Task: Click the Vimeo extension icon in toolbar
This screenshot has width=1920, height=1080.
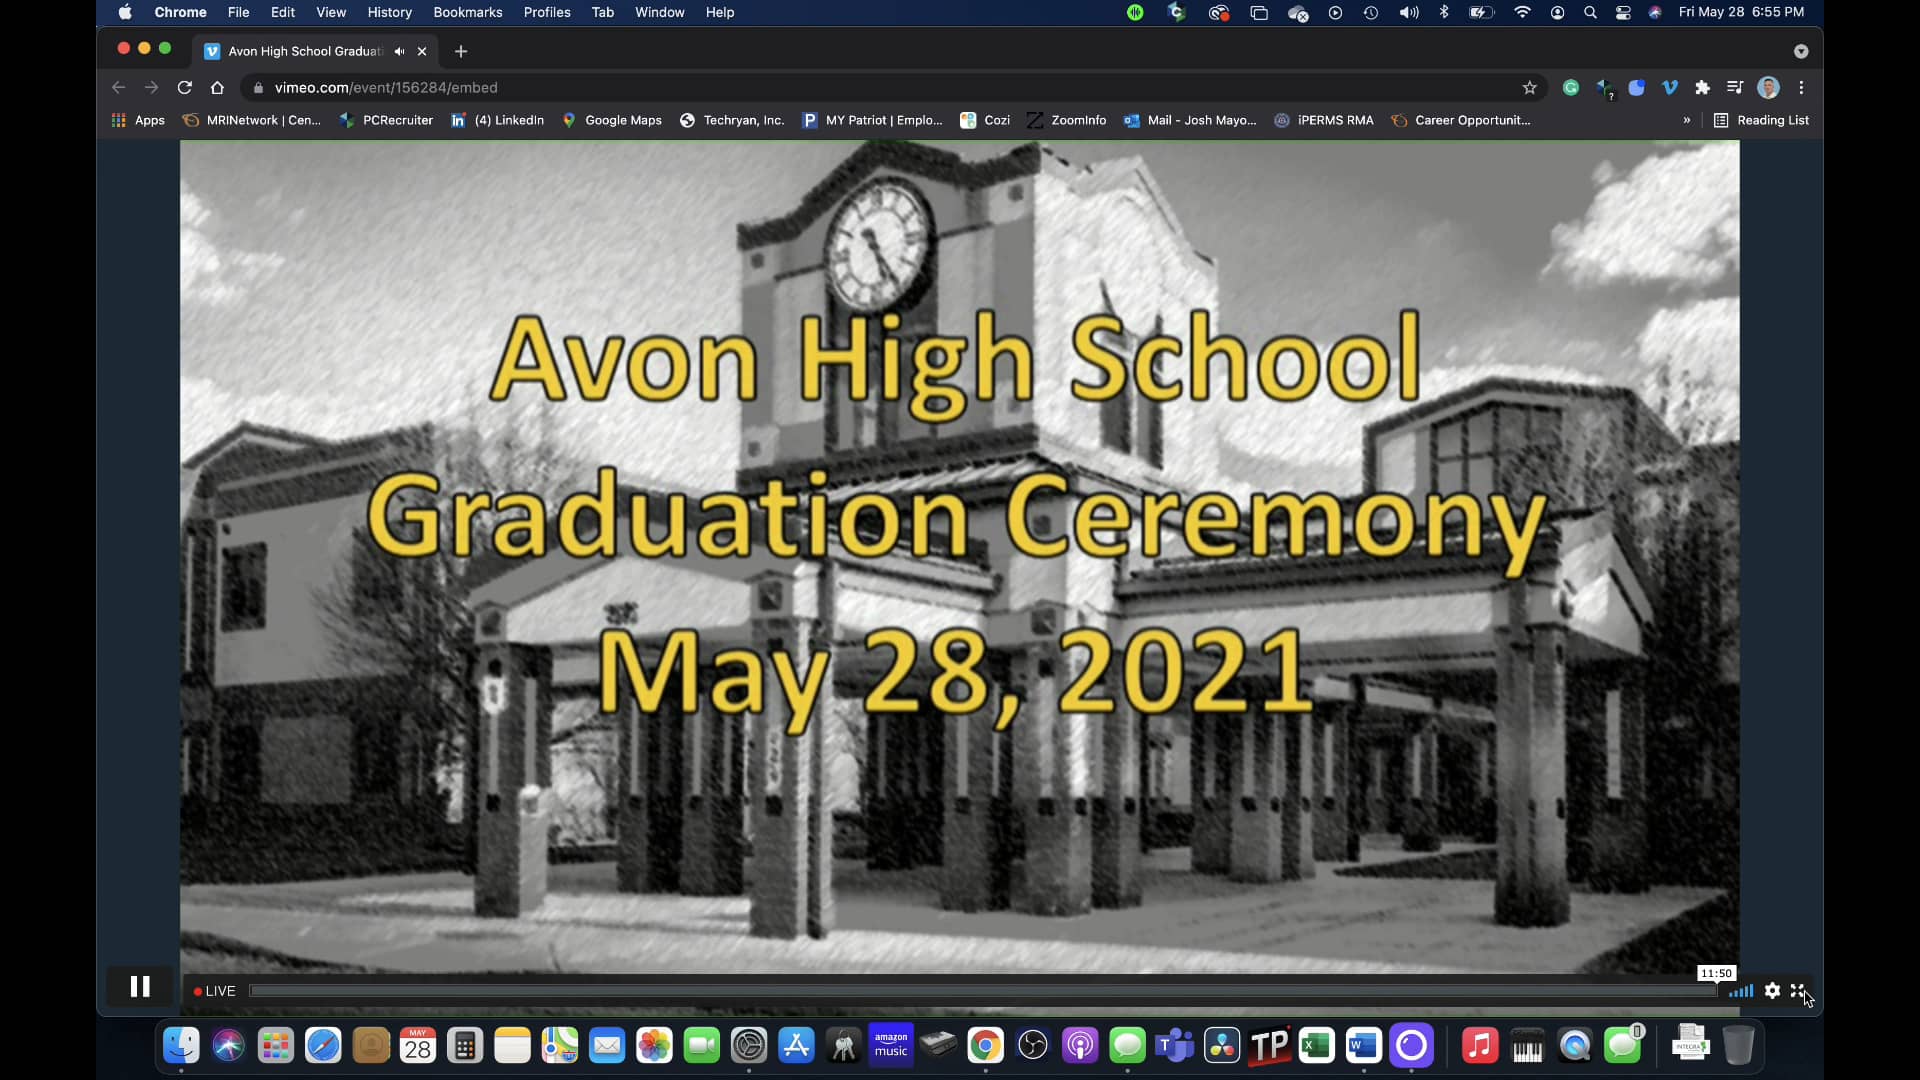Action: (1669, 88)
